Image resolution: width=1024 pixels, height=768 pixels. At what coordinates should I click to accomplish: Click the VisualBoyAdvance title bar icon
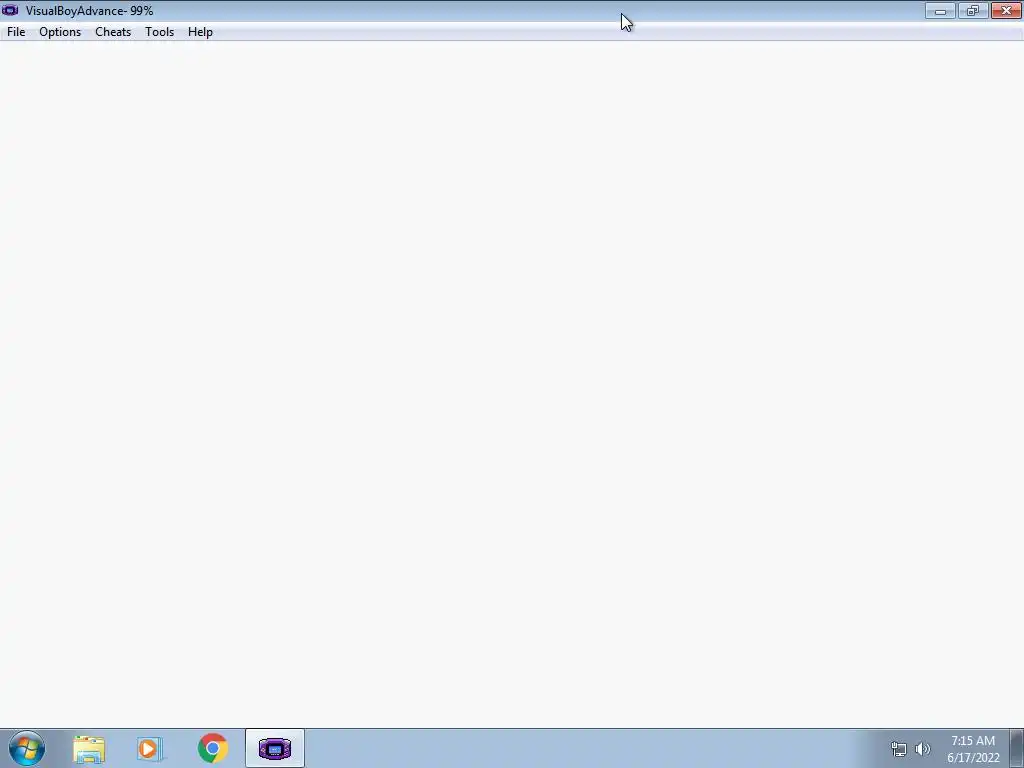click(10, 10)
